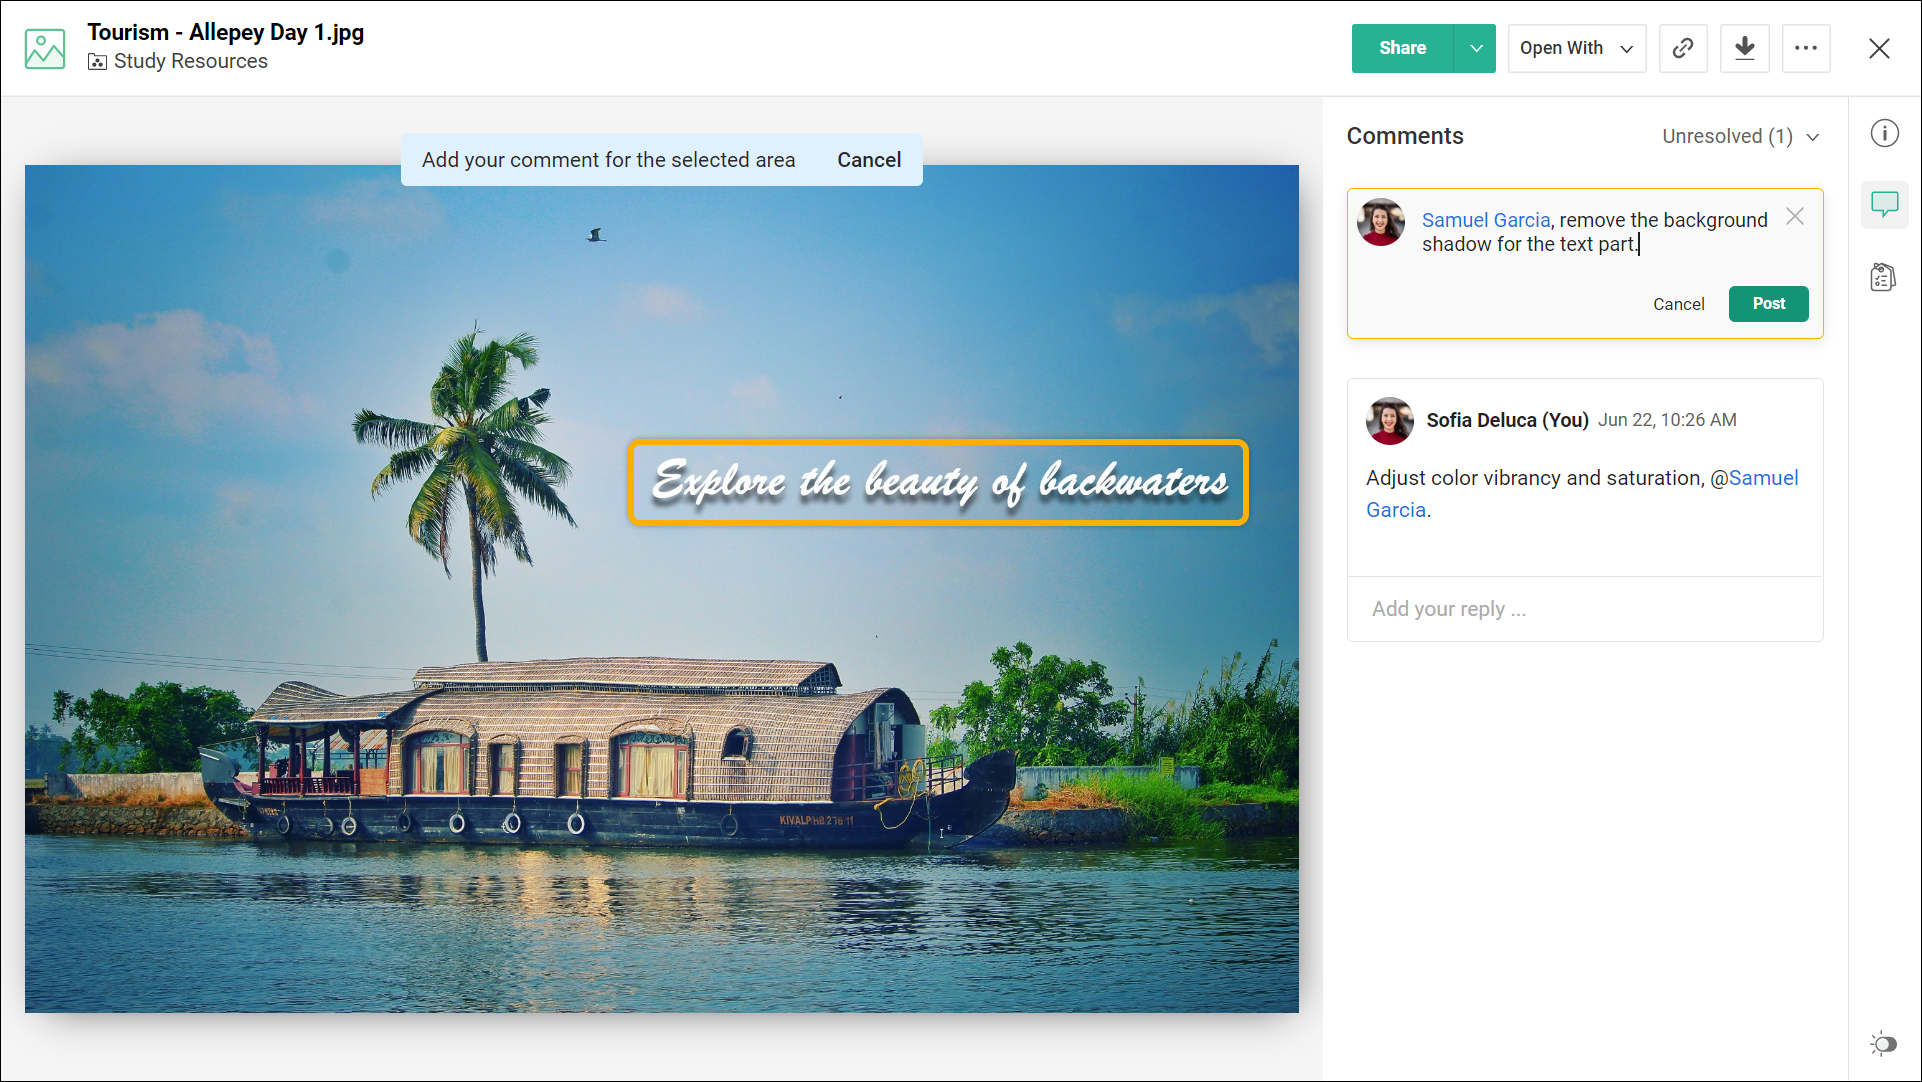Post the new comment
This screenshot has height=1082, width=1922.
[x=1768, y=304]
